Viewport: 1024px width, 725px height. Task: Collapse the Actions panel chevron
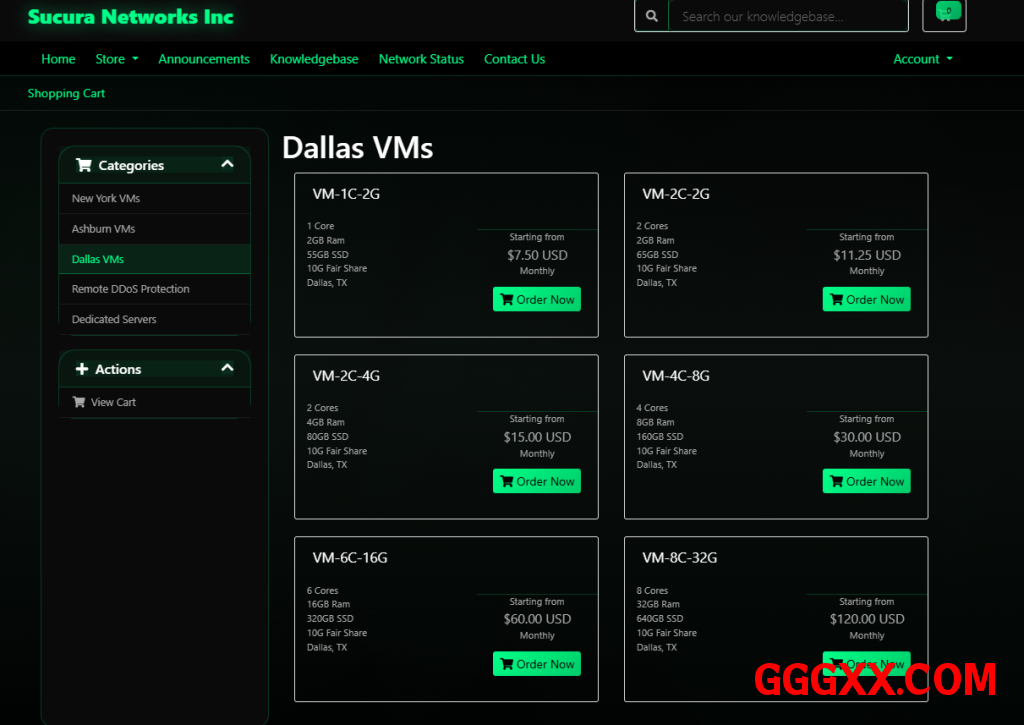tap(227, 368)
